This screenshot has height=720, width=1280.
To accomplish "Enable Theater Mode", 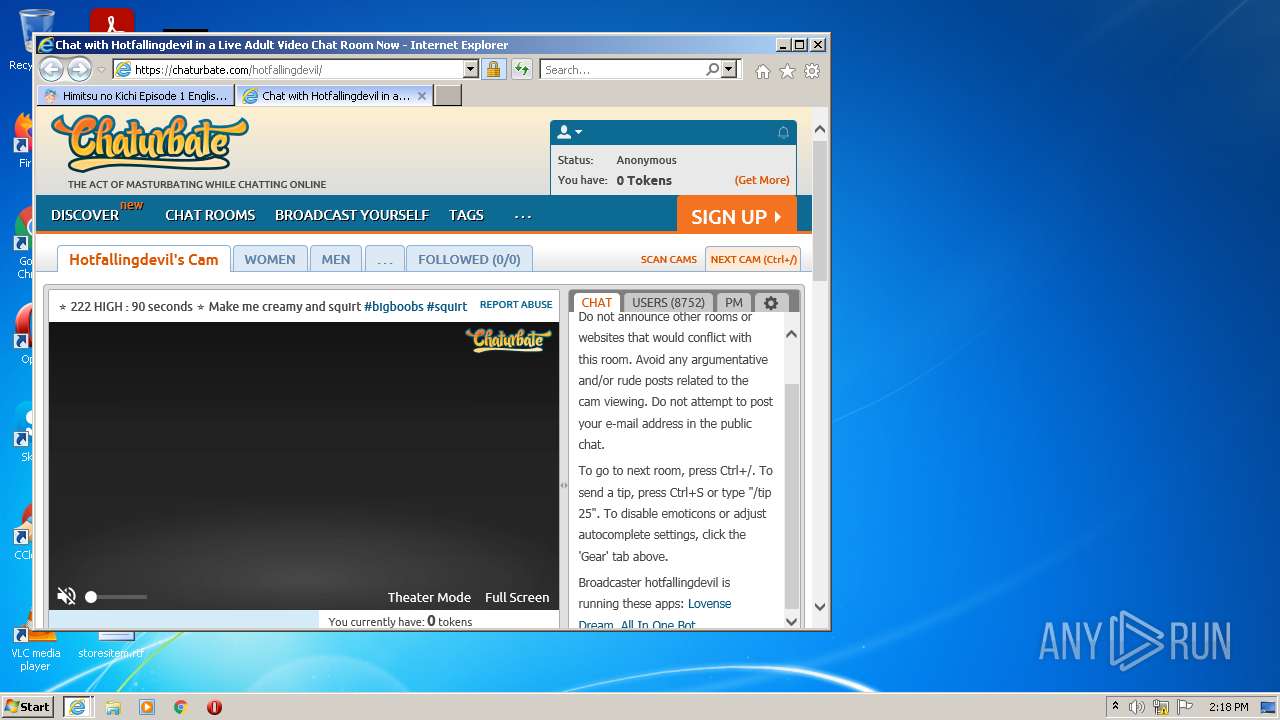I will (x=429, y=597).
